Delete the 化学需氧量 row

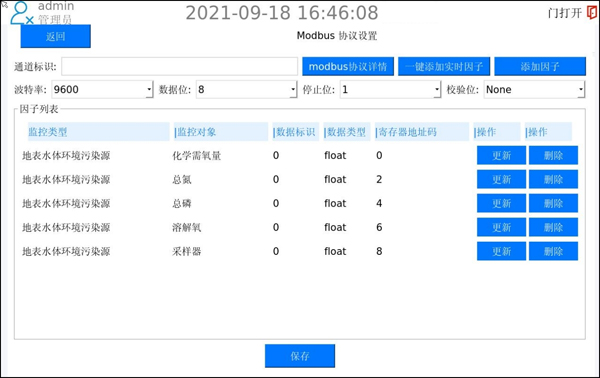click(x=553, y=155)
